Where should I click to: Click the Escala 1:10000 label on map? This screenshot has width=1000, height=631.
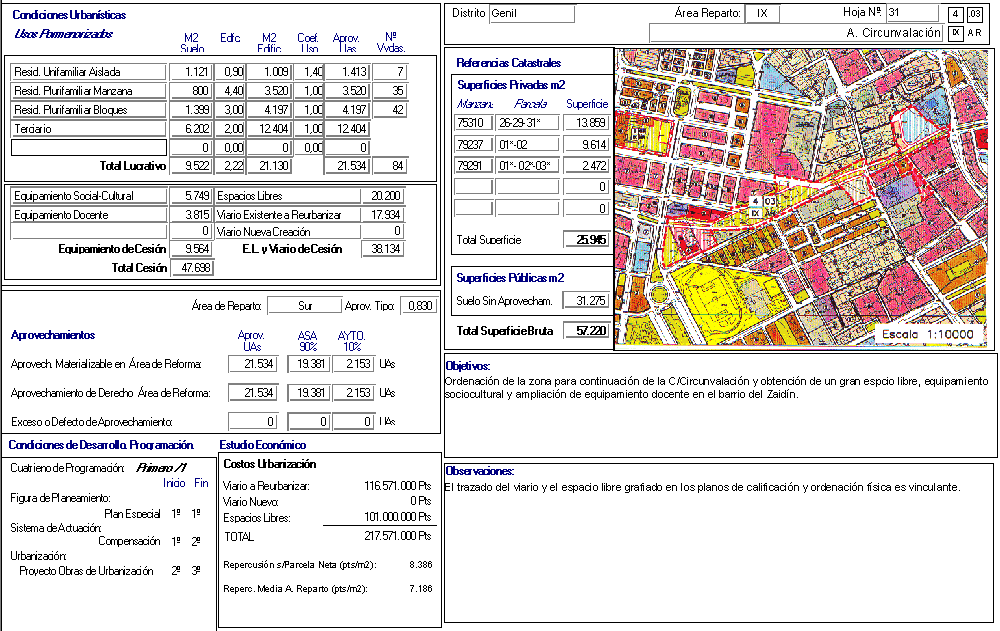[932, 333]
